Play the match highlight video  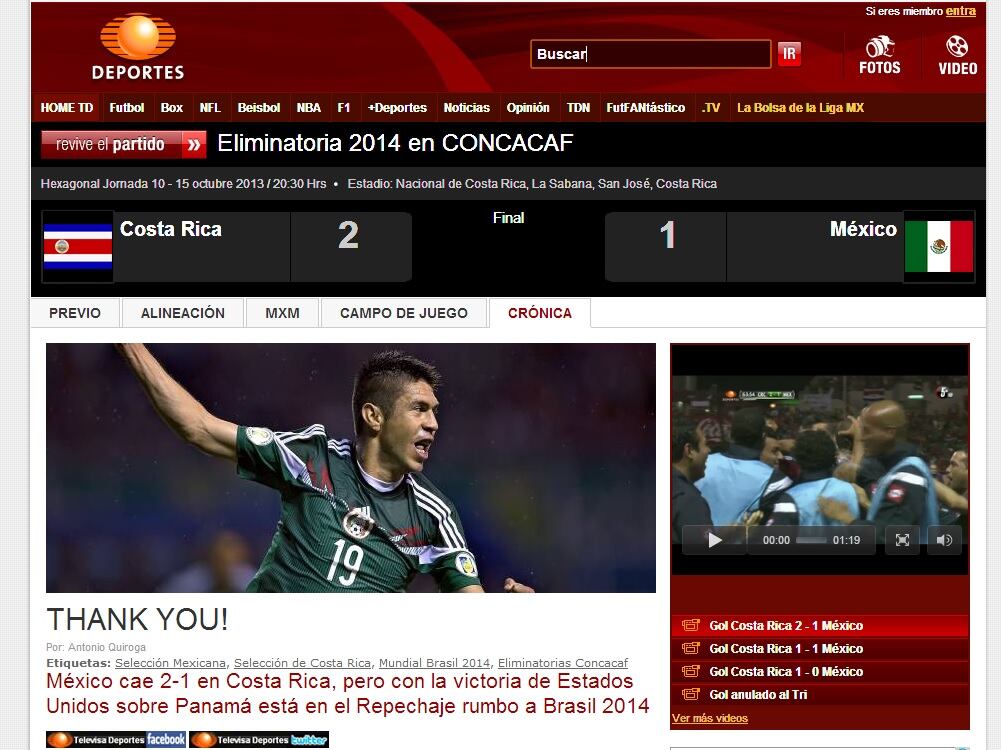click(714, 540)
